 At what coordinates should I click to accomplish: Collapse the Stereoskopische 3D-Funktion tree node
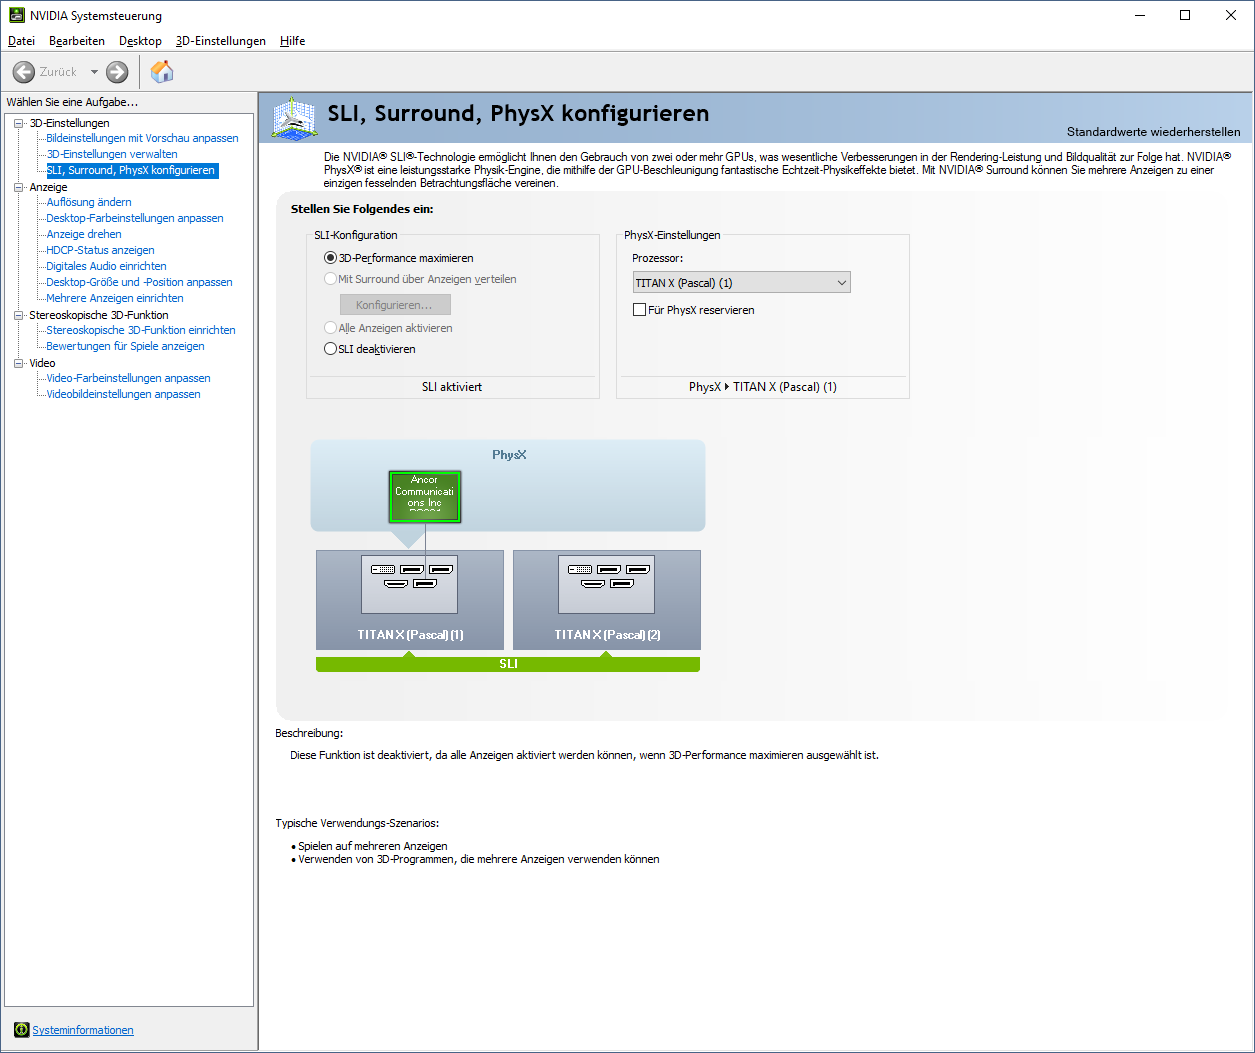click(19, 315)
